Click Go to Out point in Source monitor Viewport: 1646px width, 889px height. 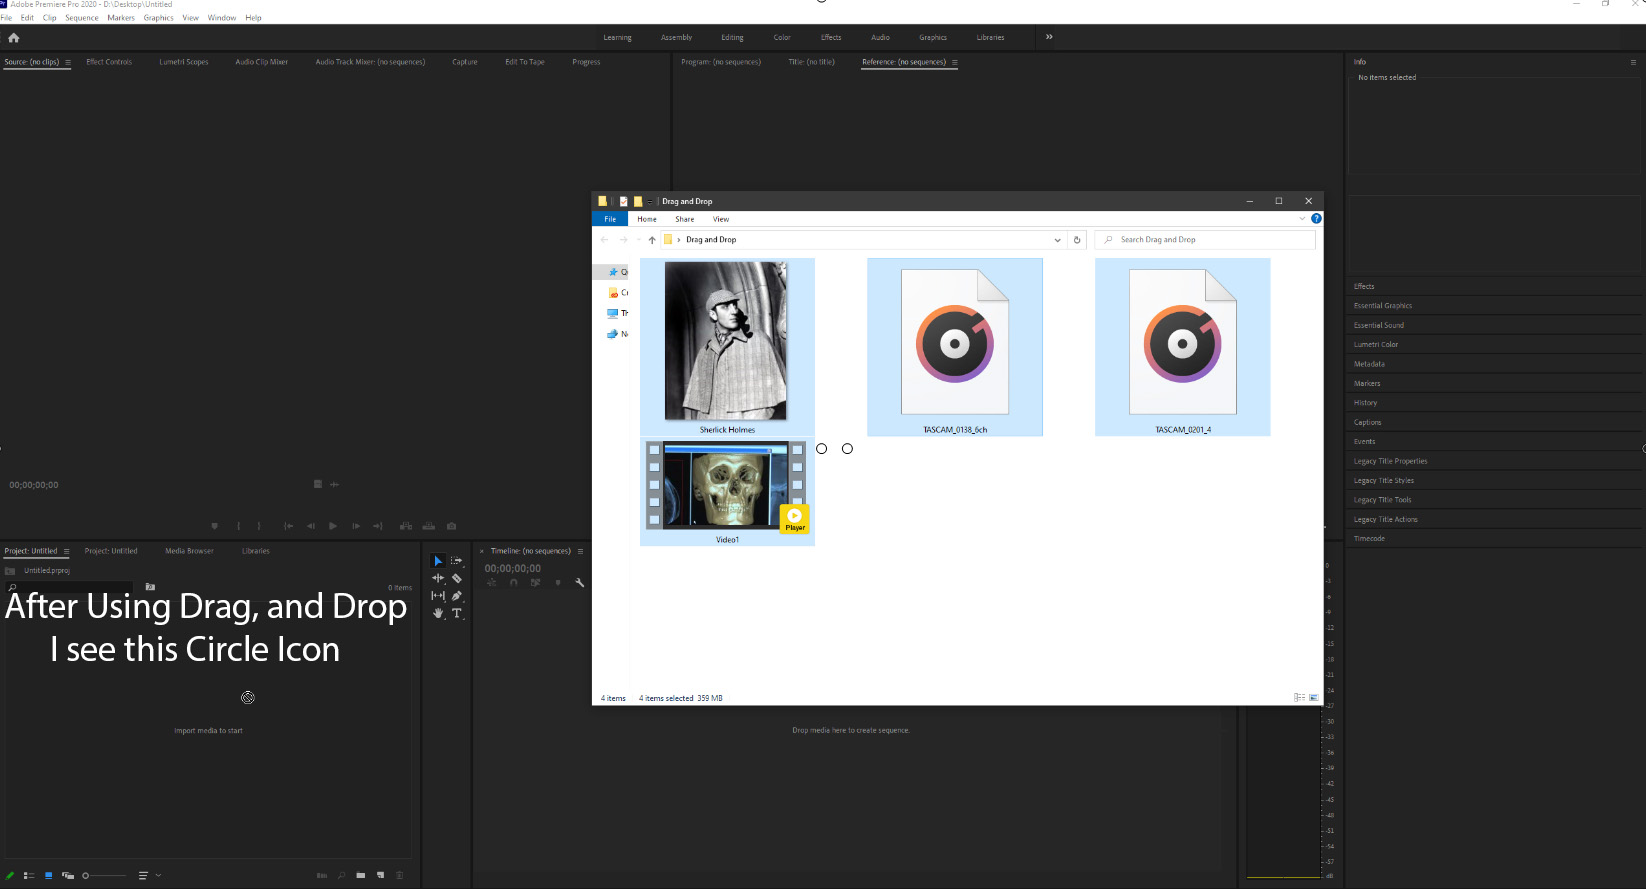click(x=378, y=526)
